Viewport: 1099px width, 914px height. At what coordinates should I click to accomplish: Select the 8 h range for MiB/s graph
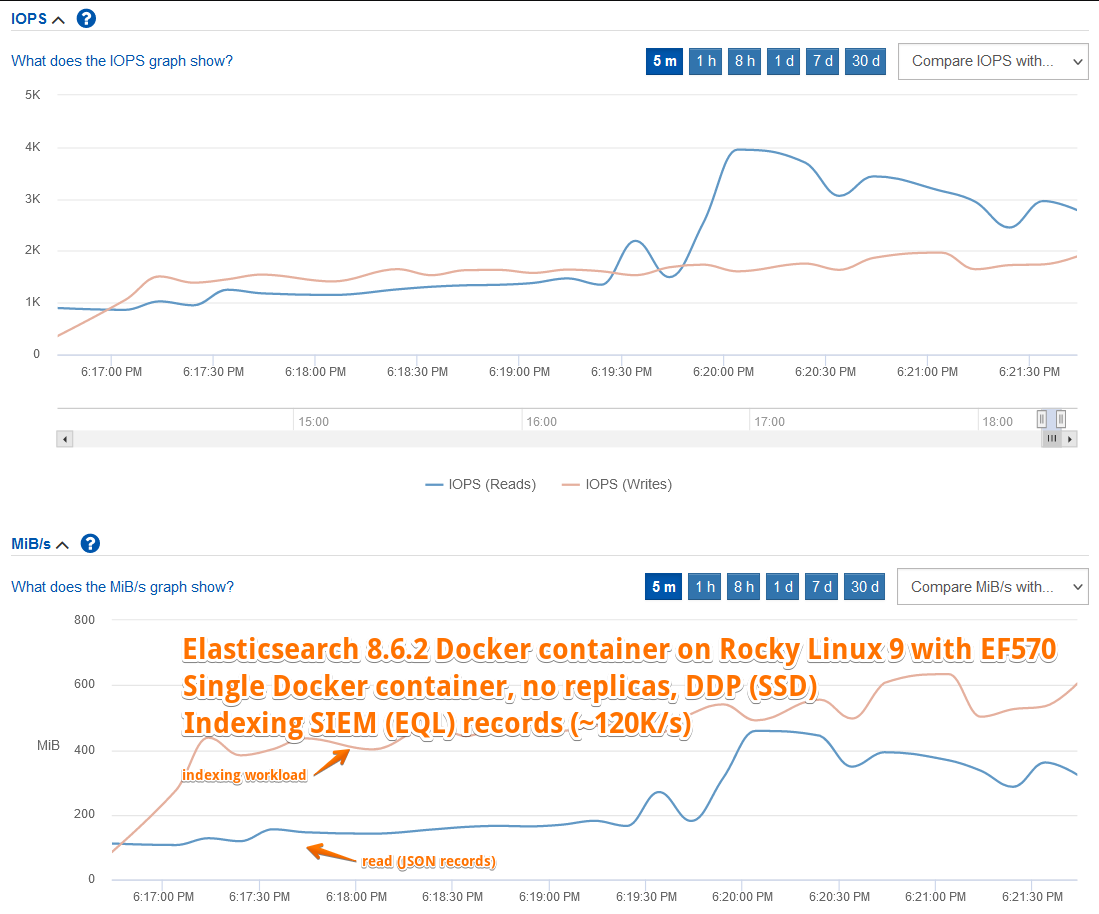pos(744,587)
